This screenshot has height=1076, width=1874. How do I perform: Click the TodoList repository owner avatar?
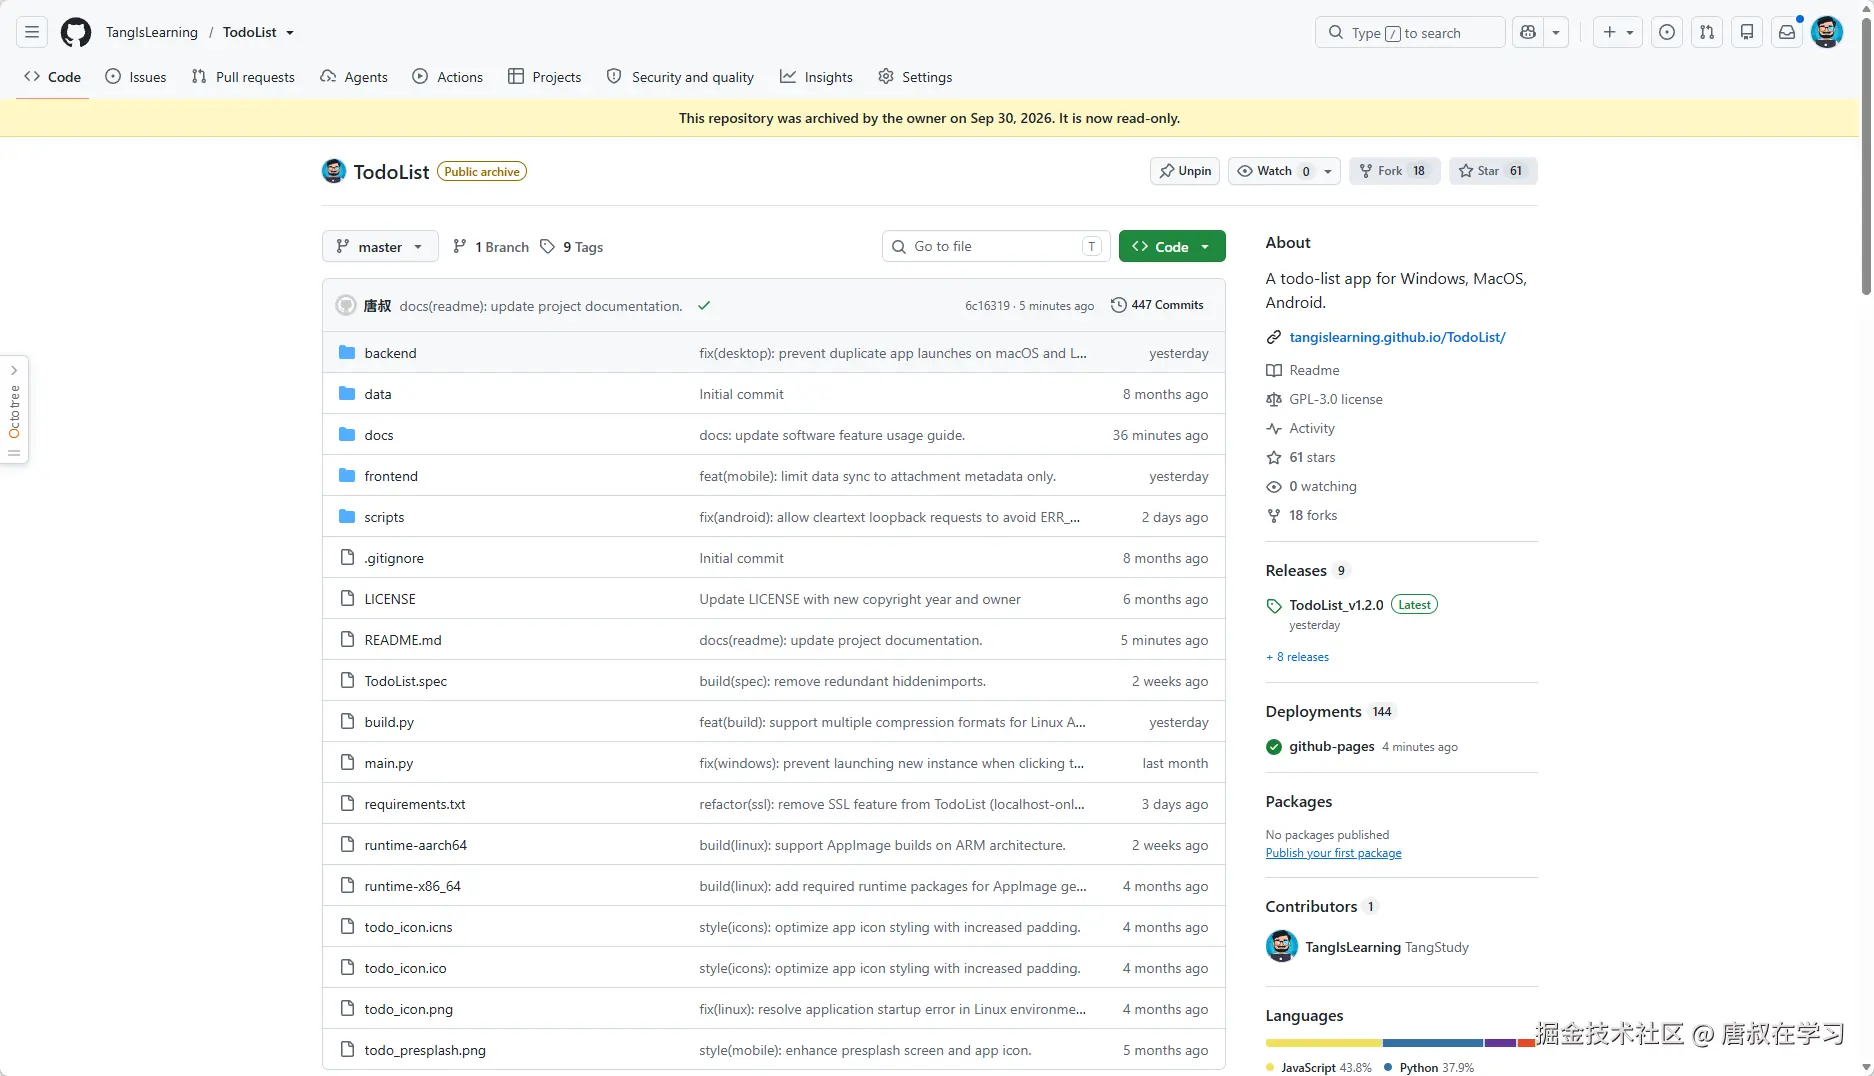pos(334,171)
